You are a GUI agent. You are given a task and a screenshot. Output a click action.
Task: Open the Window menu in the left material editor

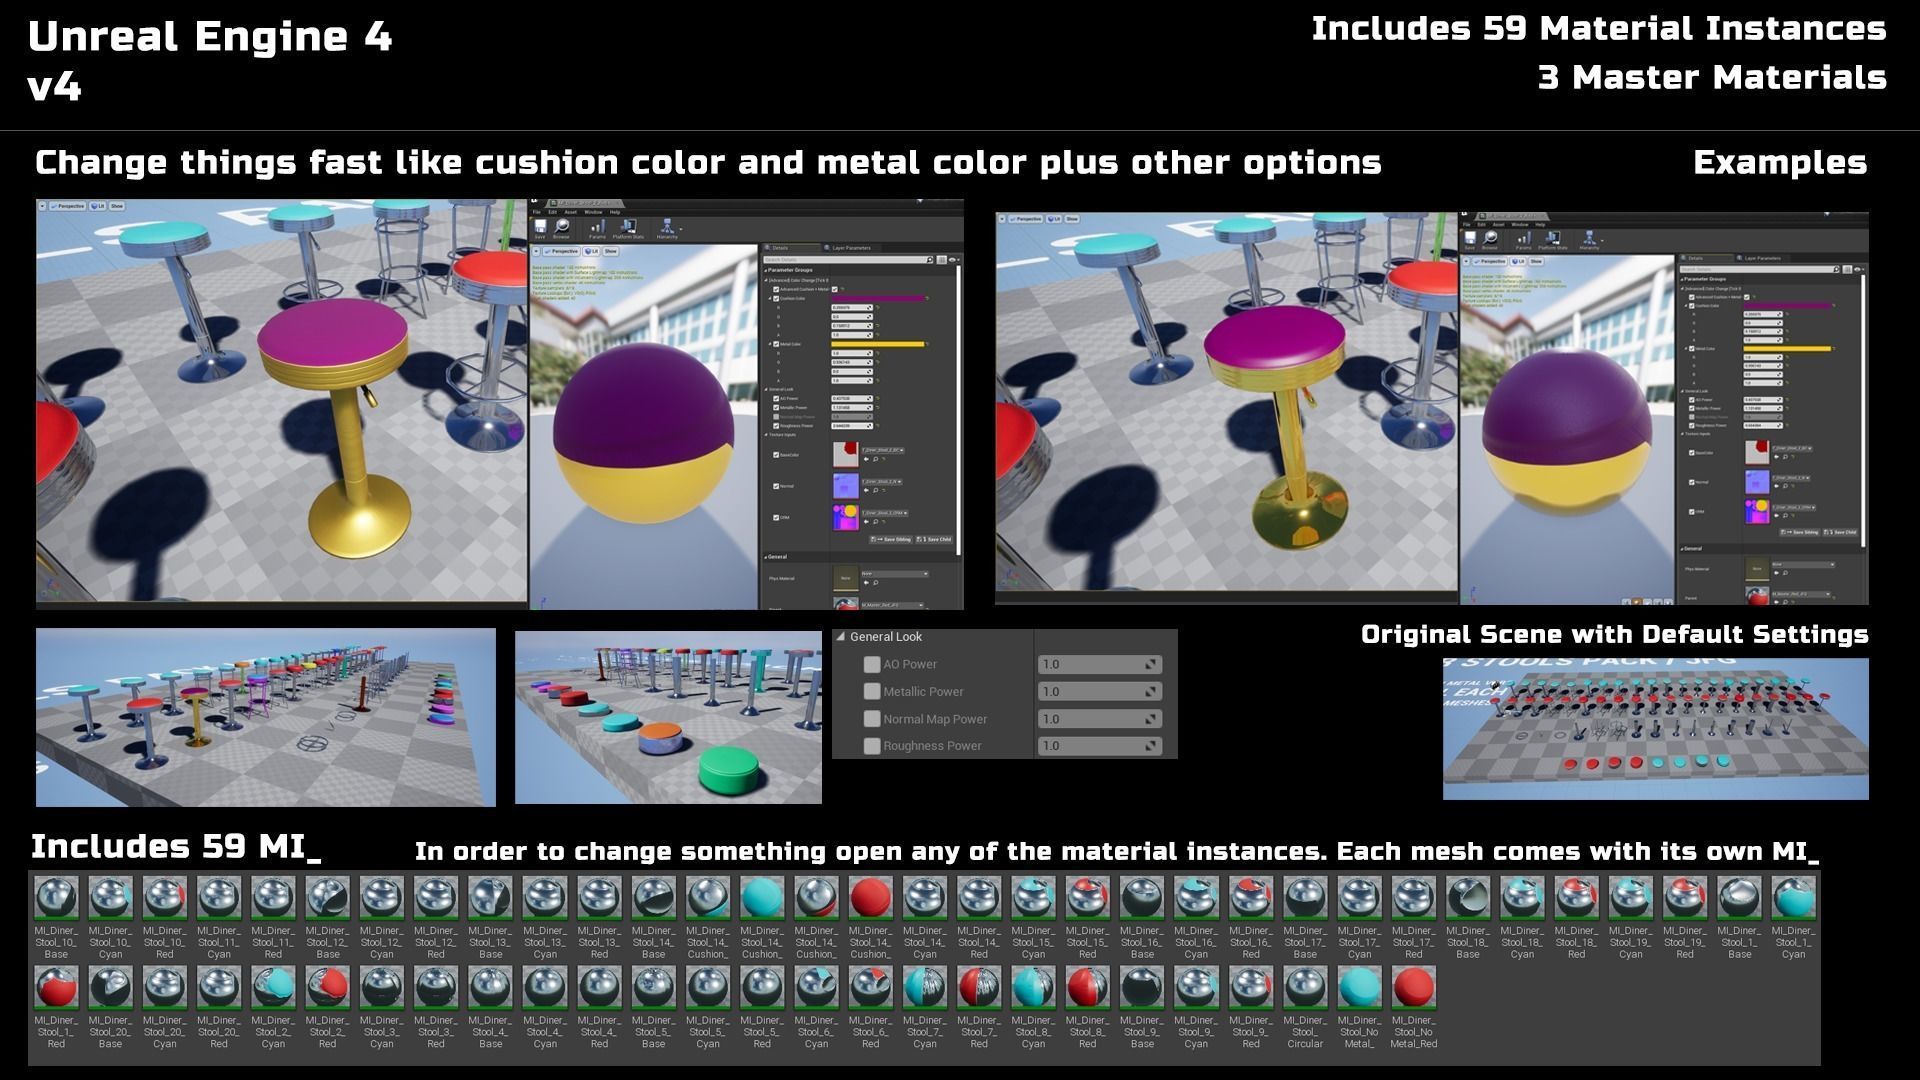[x=593, y=212]
